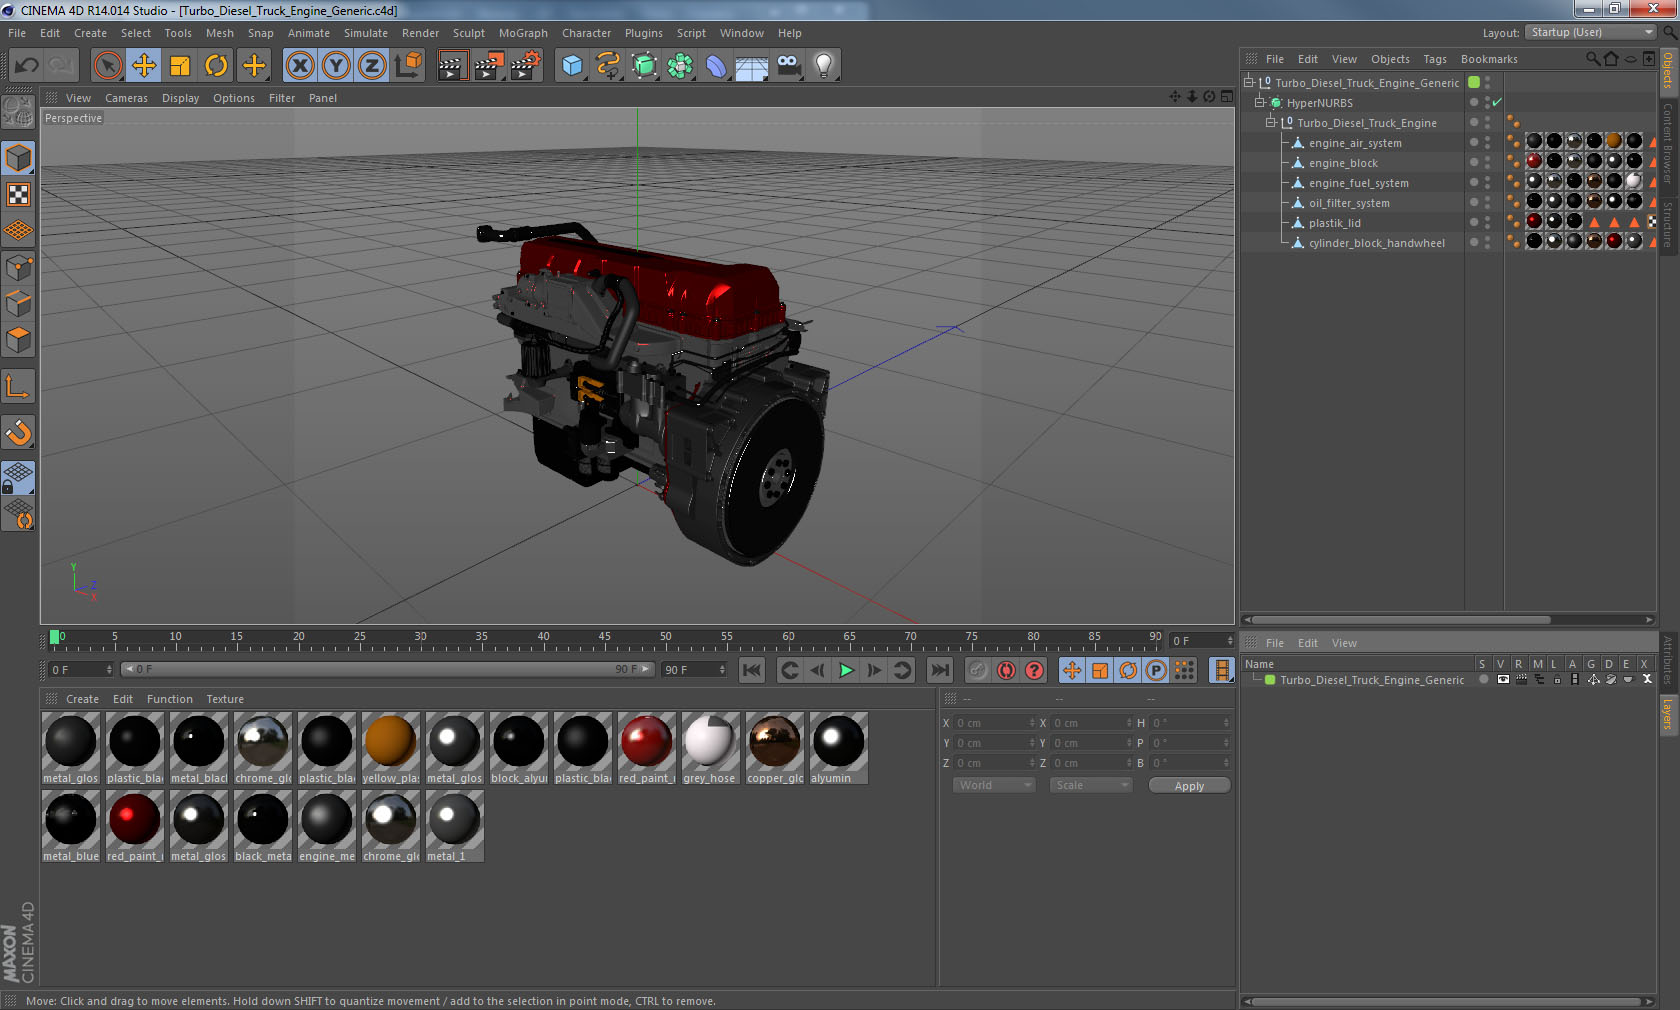Render active view icon

point(452,66)
